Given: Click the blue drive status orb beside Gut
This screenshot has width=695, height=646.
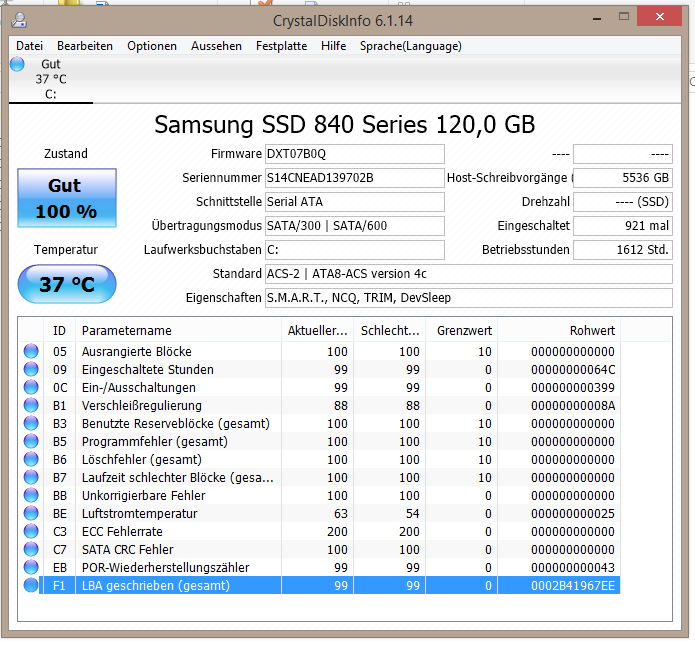Looking at the screenshot, I should 17,64.
